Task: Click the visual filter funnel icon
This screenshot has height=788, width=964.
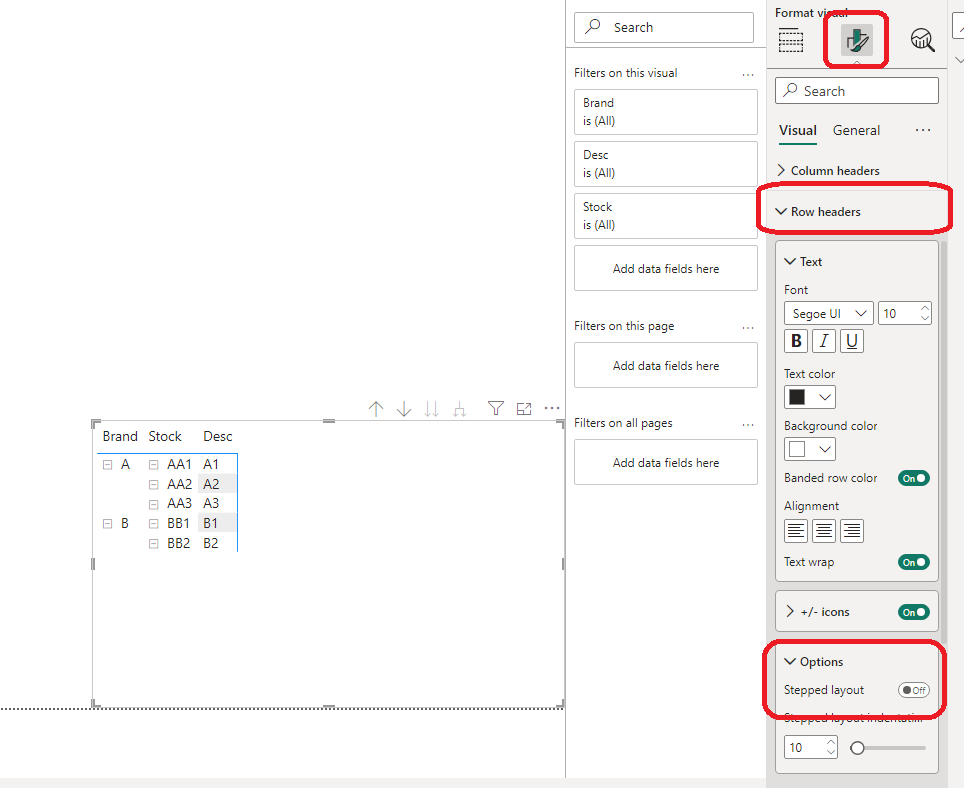Action: point(496,408)
